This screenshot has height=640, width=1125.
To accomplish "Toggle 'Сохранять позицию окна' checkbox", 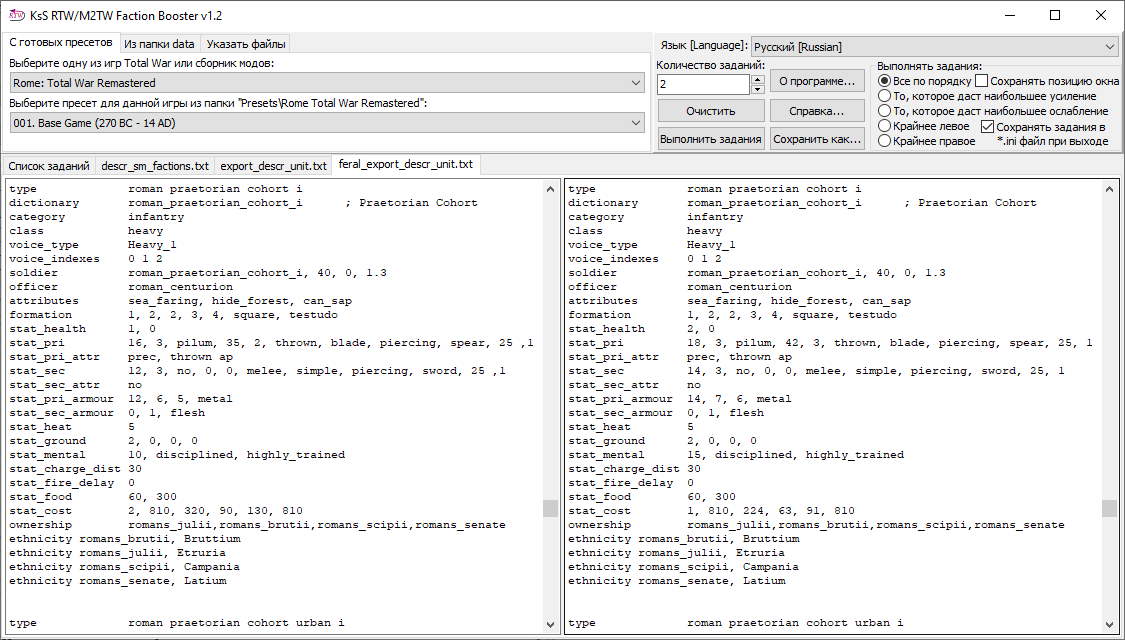I will pos(982,81).
